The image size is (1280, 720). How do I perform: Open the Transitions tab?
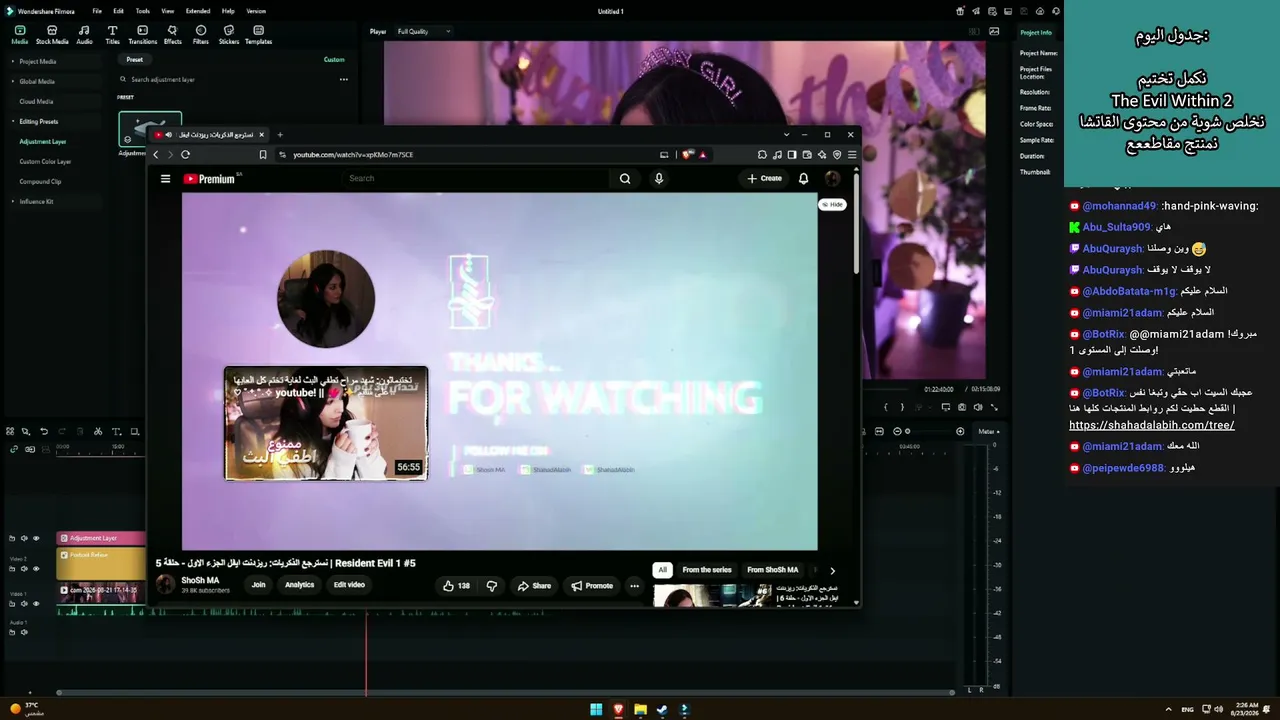click(x=143, y=35)
